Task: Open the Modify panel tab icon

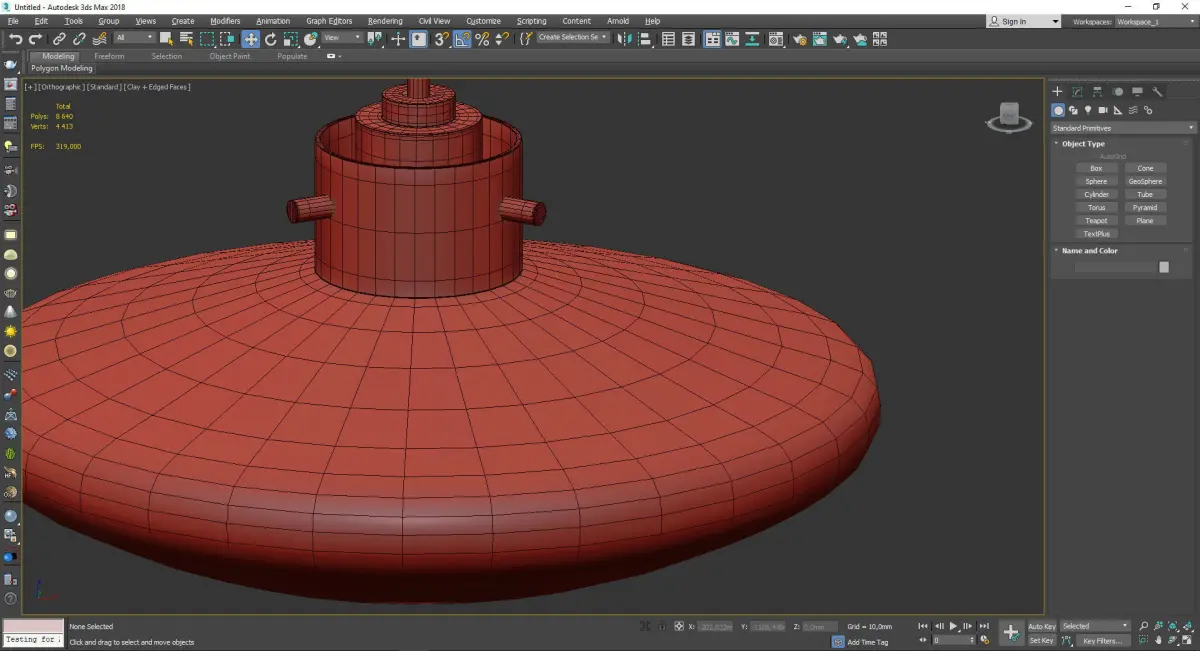Action: tap(1077, 91)
